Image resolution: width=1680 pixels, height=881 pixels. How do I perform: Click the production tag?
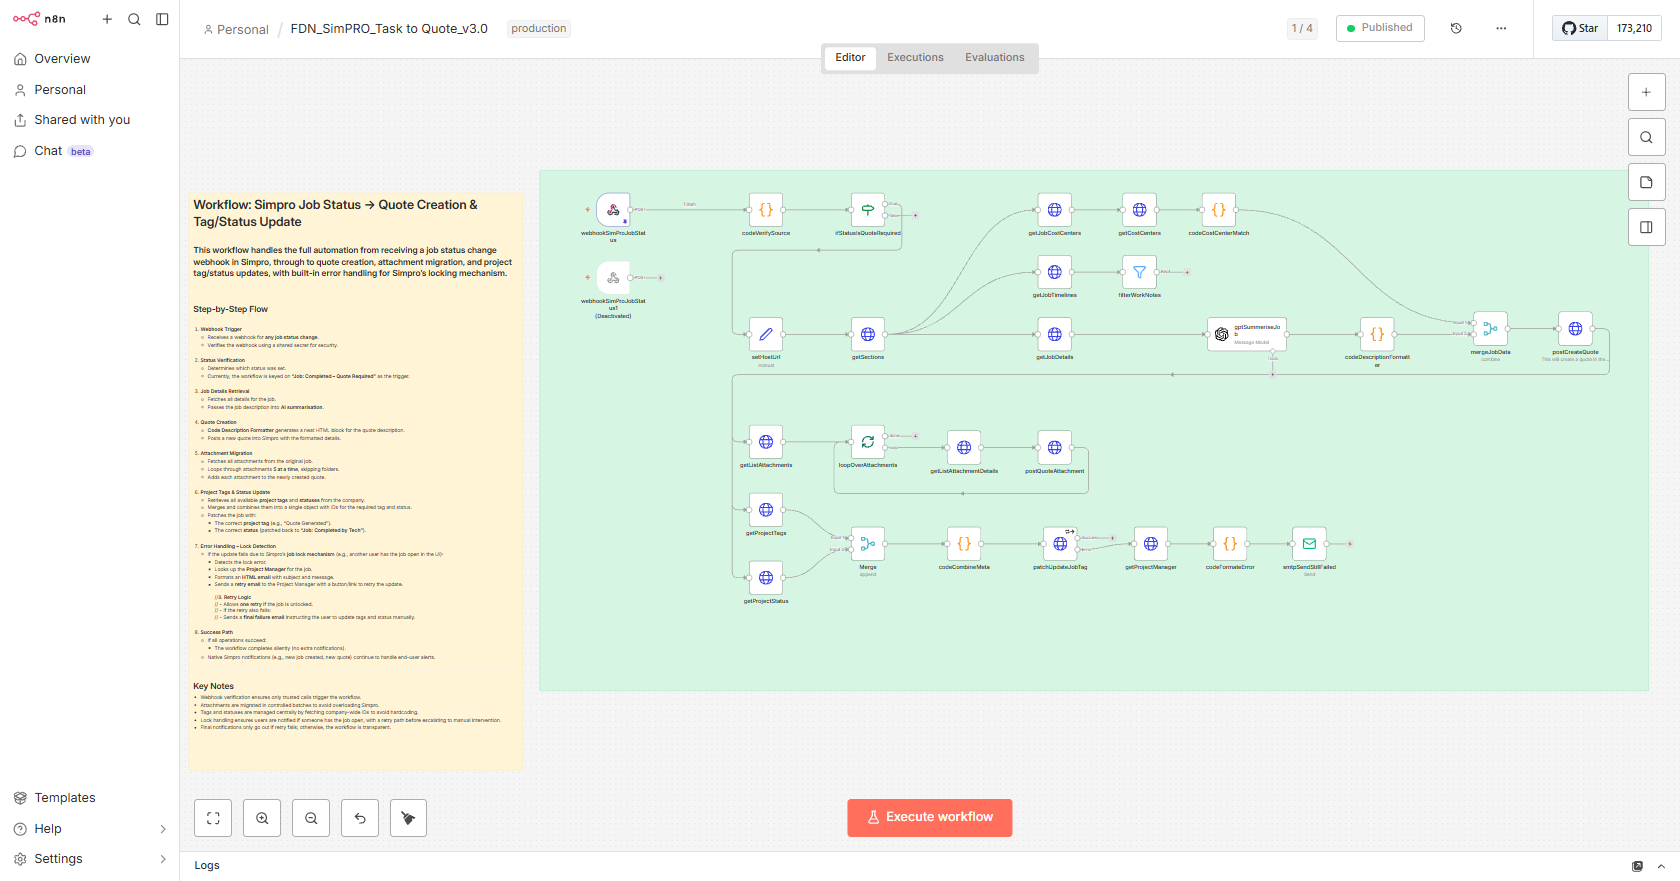(538, 29)
